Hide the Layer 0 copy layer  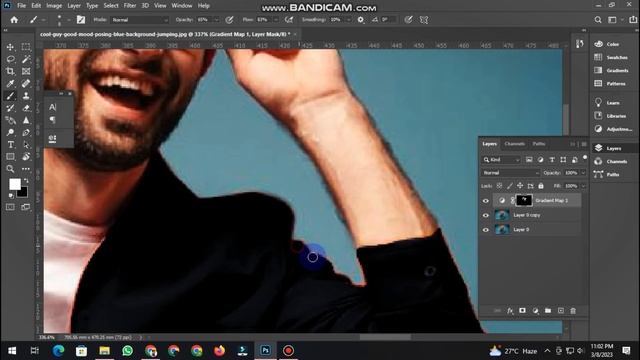486,215
